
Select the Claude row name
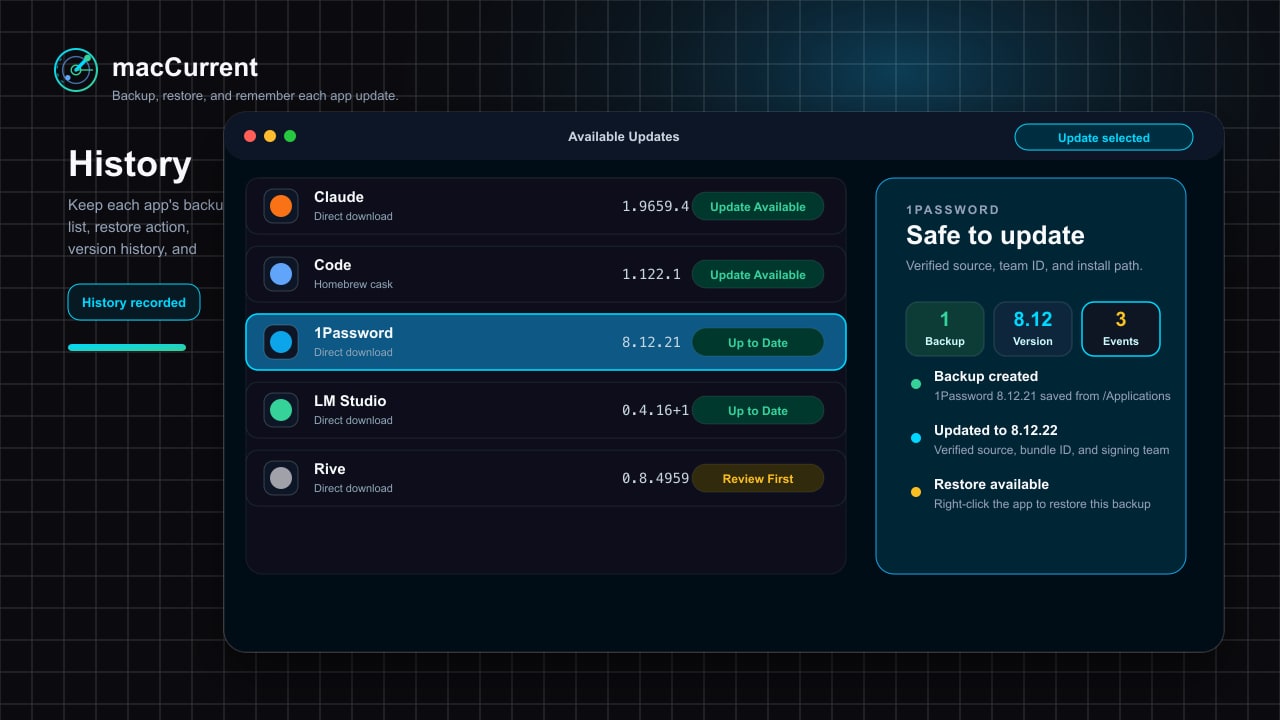[x=339, y=197]
